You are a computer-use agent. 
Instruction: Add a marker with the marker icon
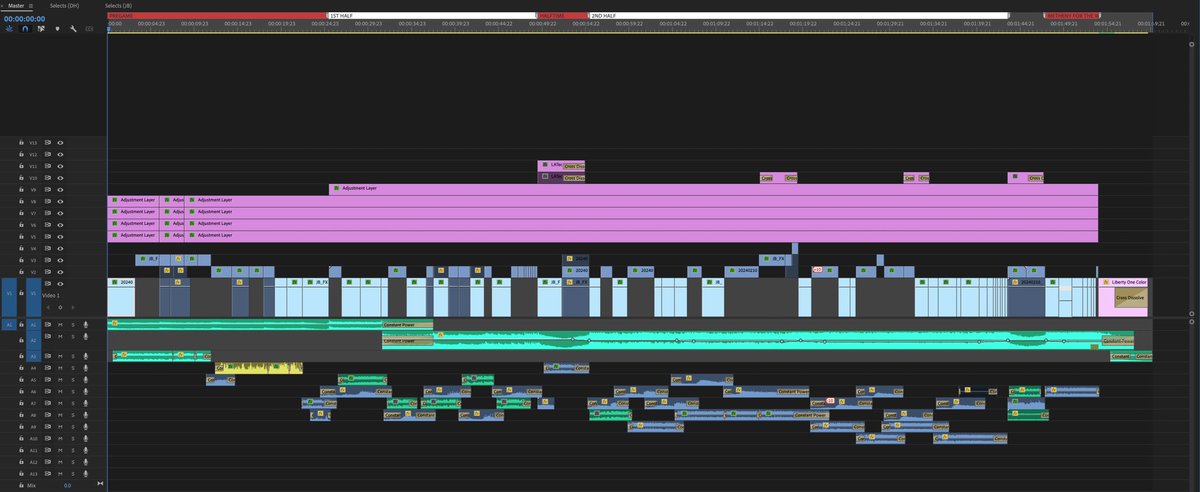tap(57, 29)
